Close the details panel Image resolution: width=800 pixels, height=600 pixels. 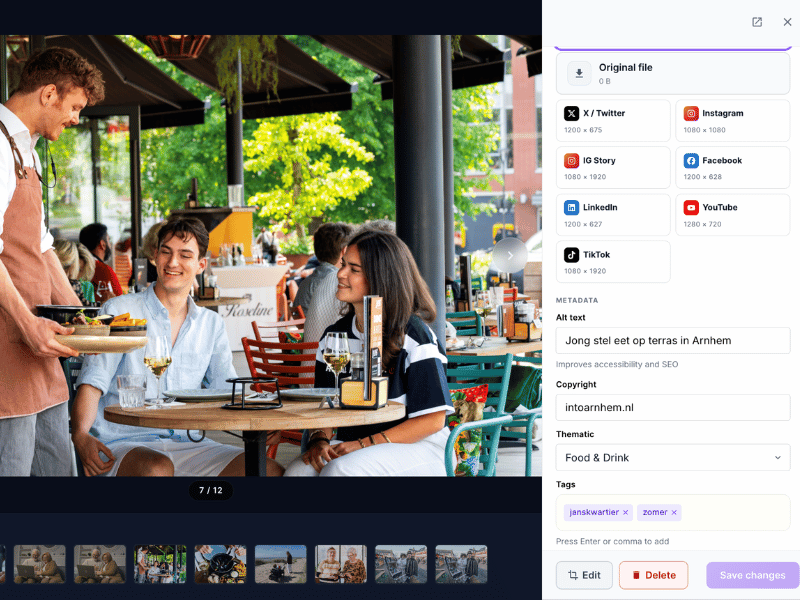(787, 22)
